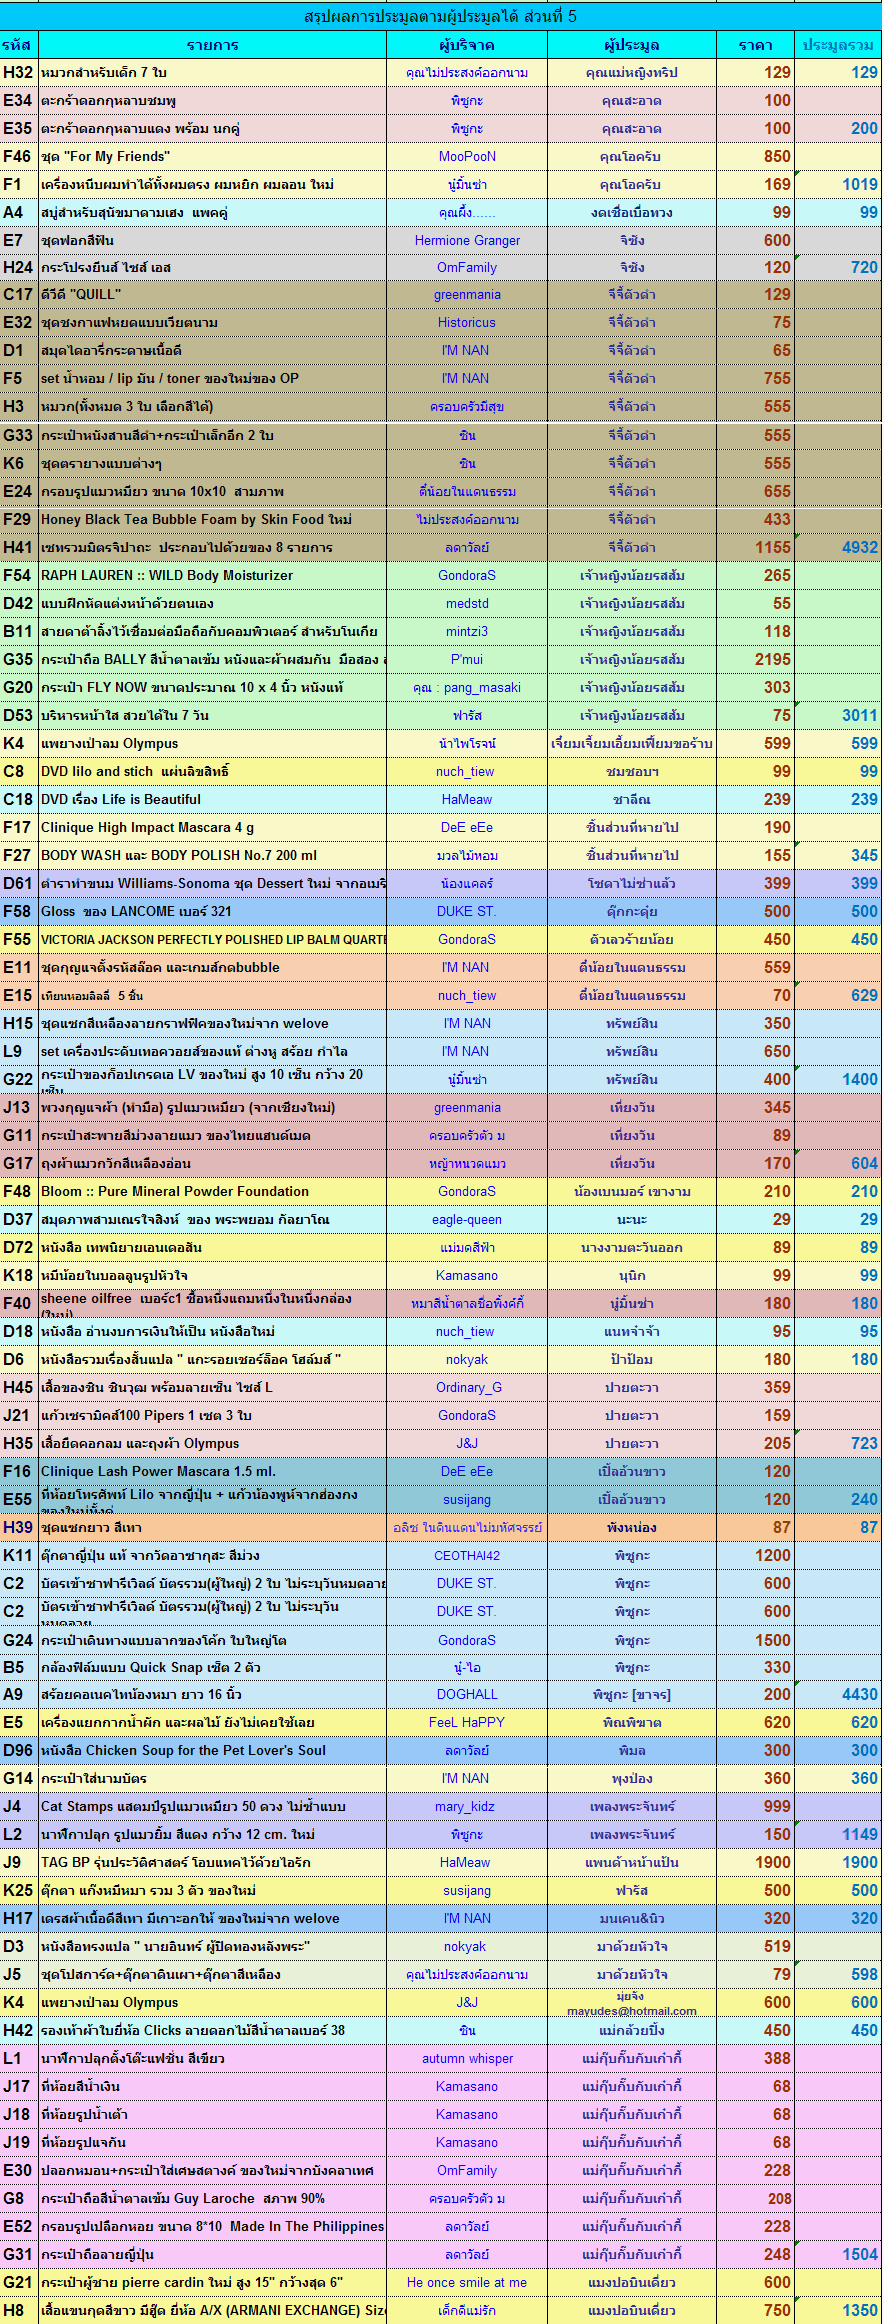
Task: Select the total cell 3011
Action: (838, 716)
